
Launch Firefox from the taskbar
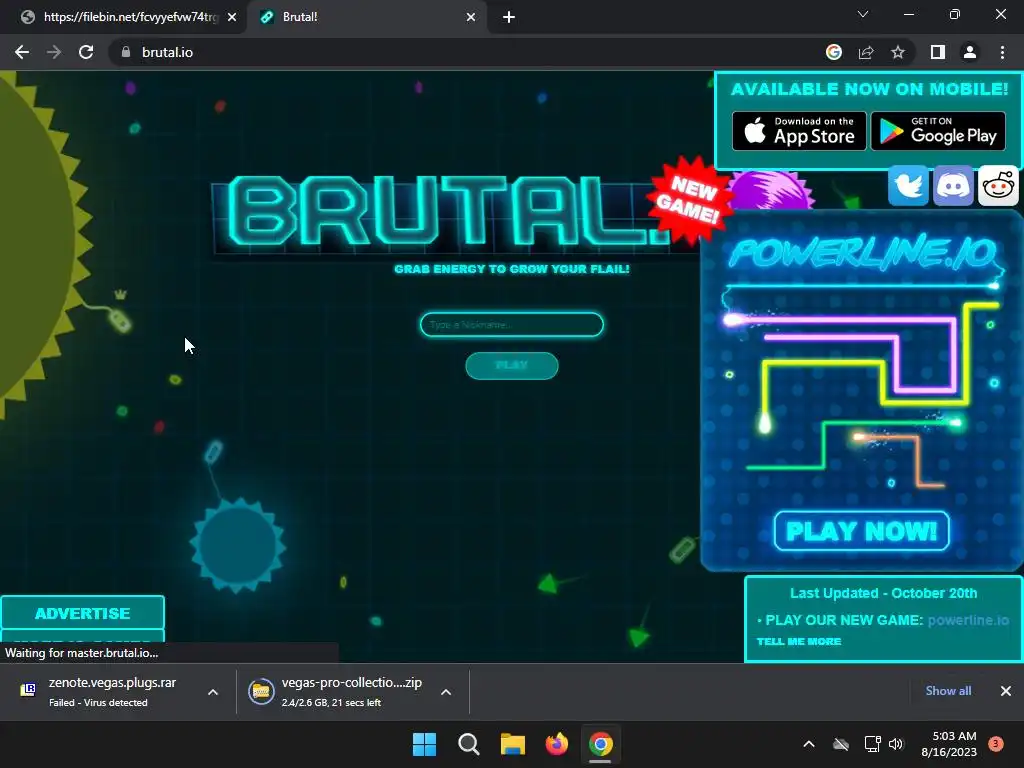tap(556, 744)
